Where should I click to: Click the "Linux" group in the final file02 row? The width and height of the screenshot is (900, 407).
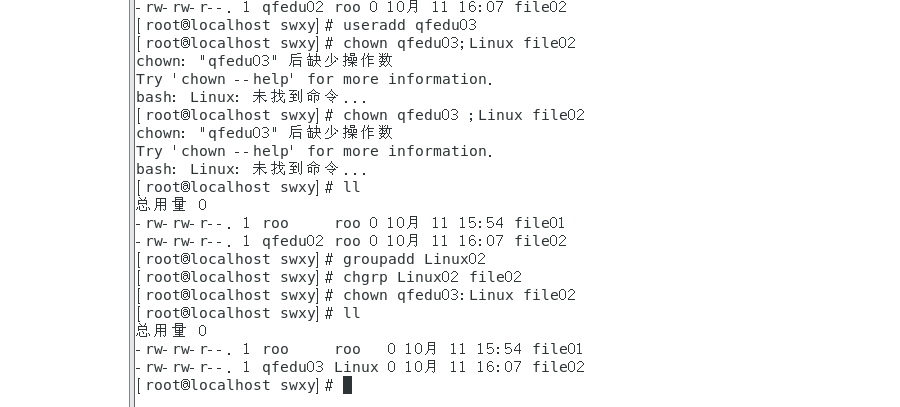pyautogui.click(x=356, y=367)
